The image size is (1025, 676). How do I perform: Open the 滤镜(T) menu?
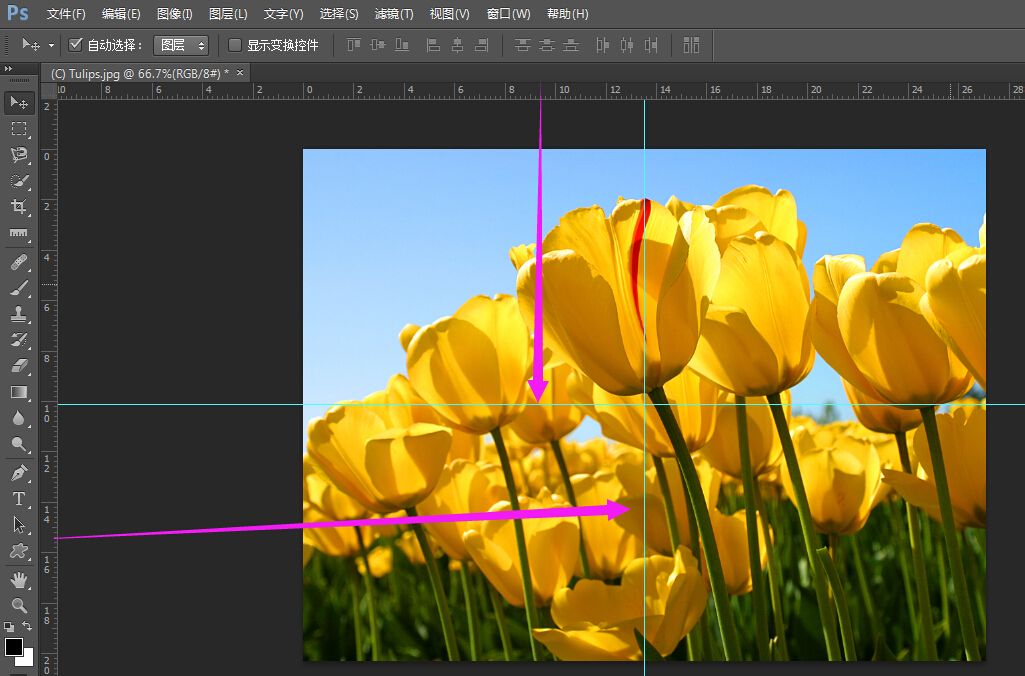tap(394, 14)
